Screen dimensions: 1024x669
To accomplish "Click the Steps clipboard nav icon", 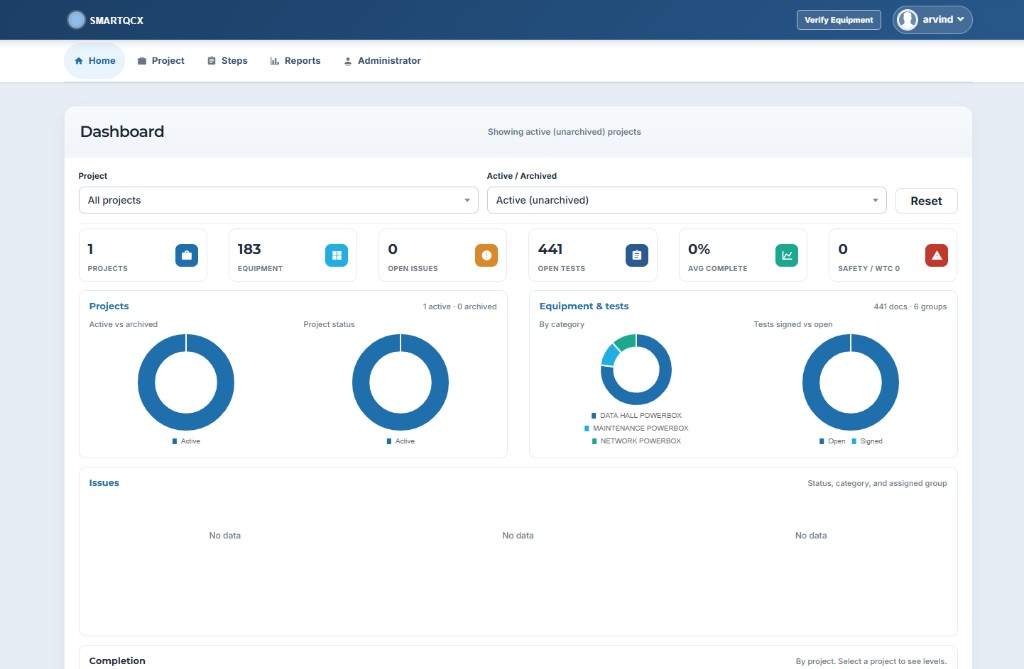I will pyautogui.click(x=212, y=61).
